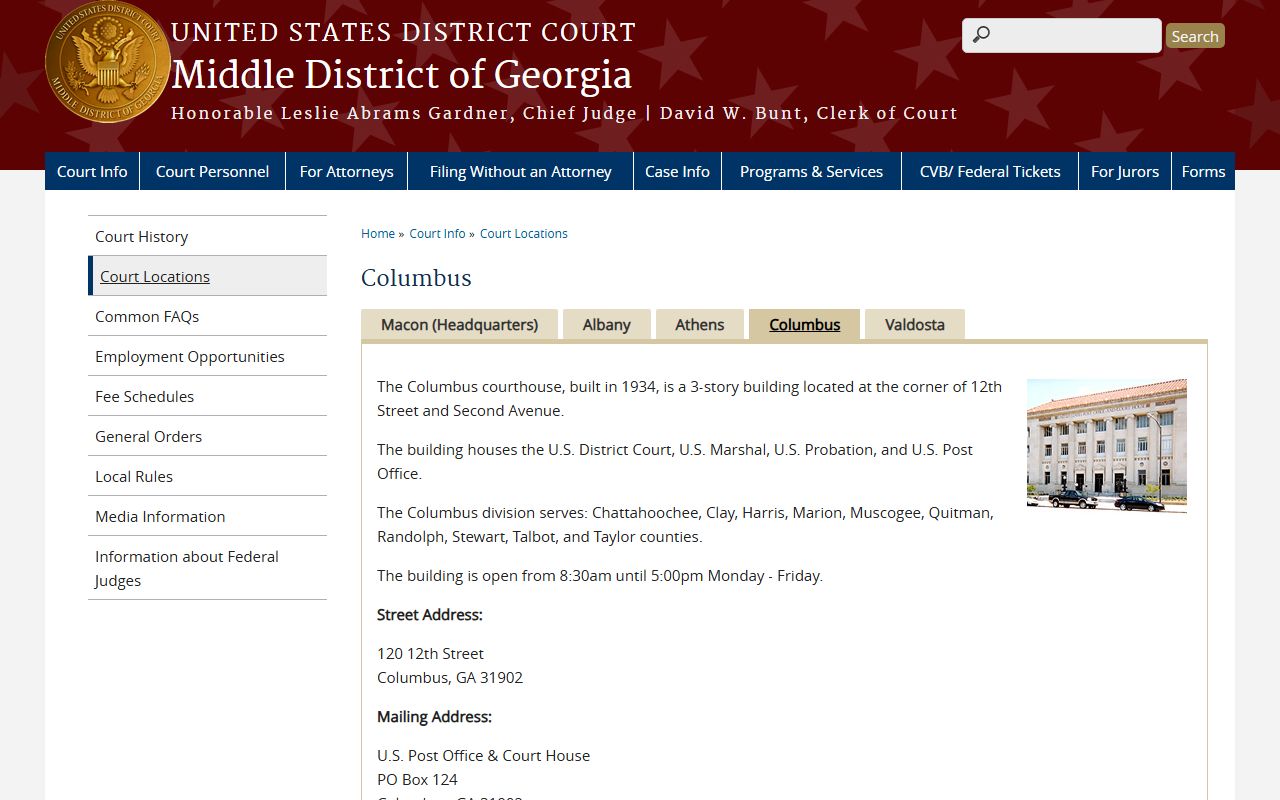Switch to the Albany tab
1280x800 pixels.
tap(607, 324)
